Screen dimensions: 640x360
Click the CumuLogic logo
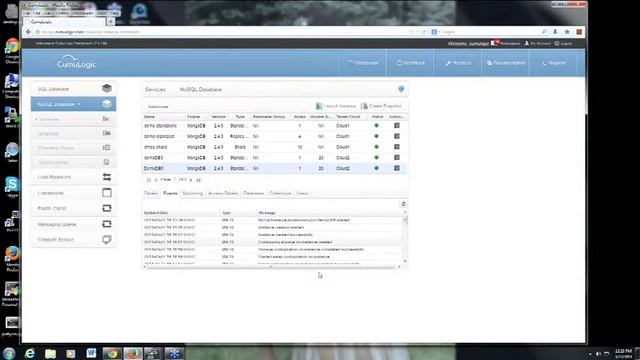pyautogui.click(x=76, y=62)
